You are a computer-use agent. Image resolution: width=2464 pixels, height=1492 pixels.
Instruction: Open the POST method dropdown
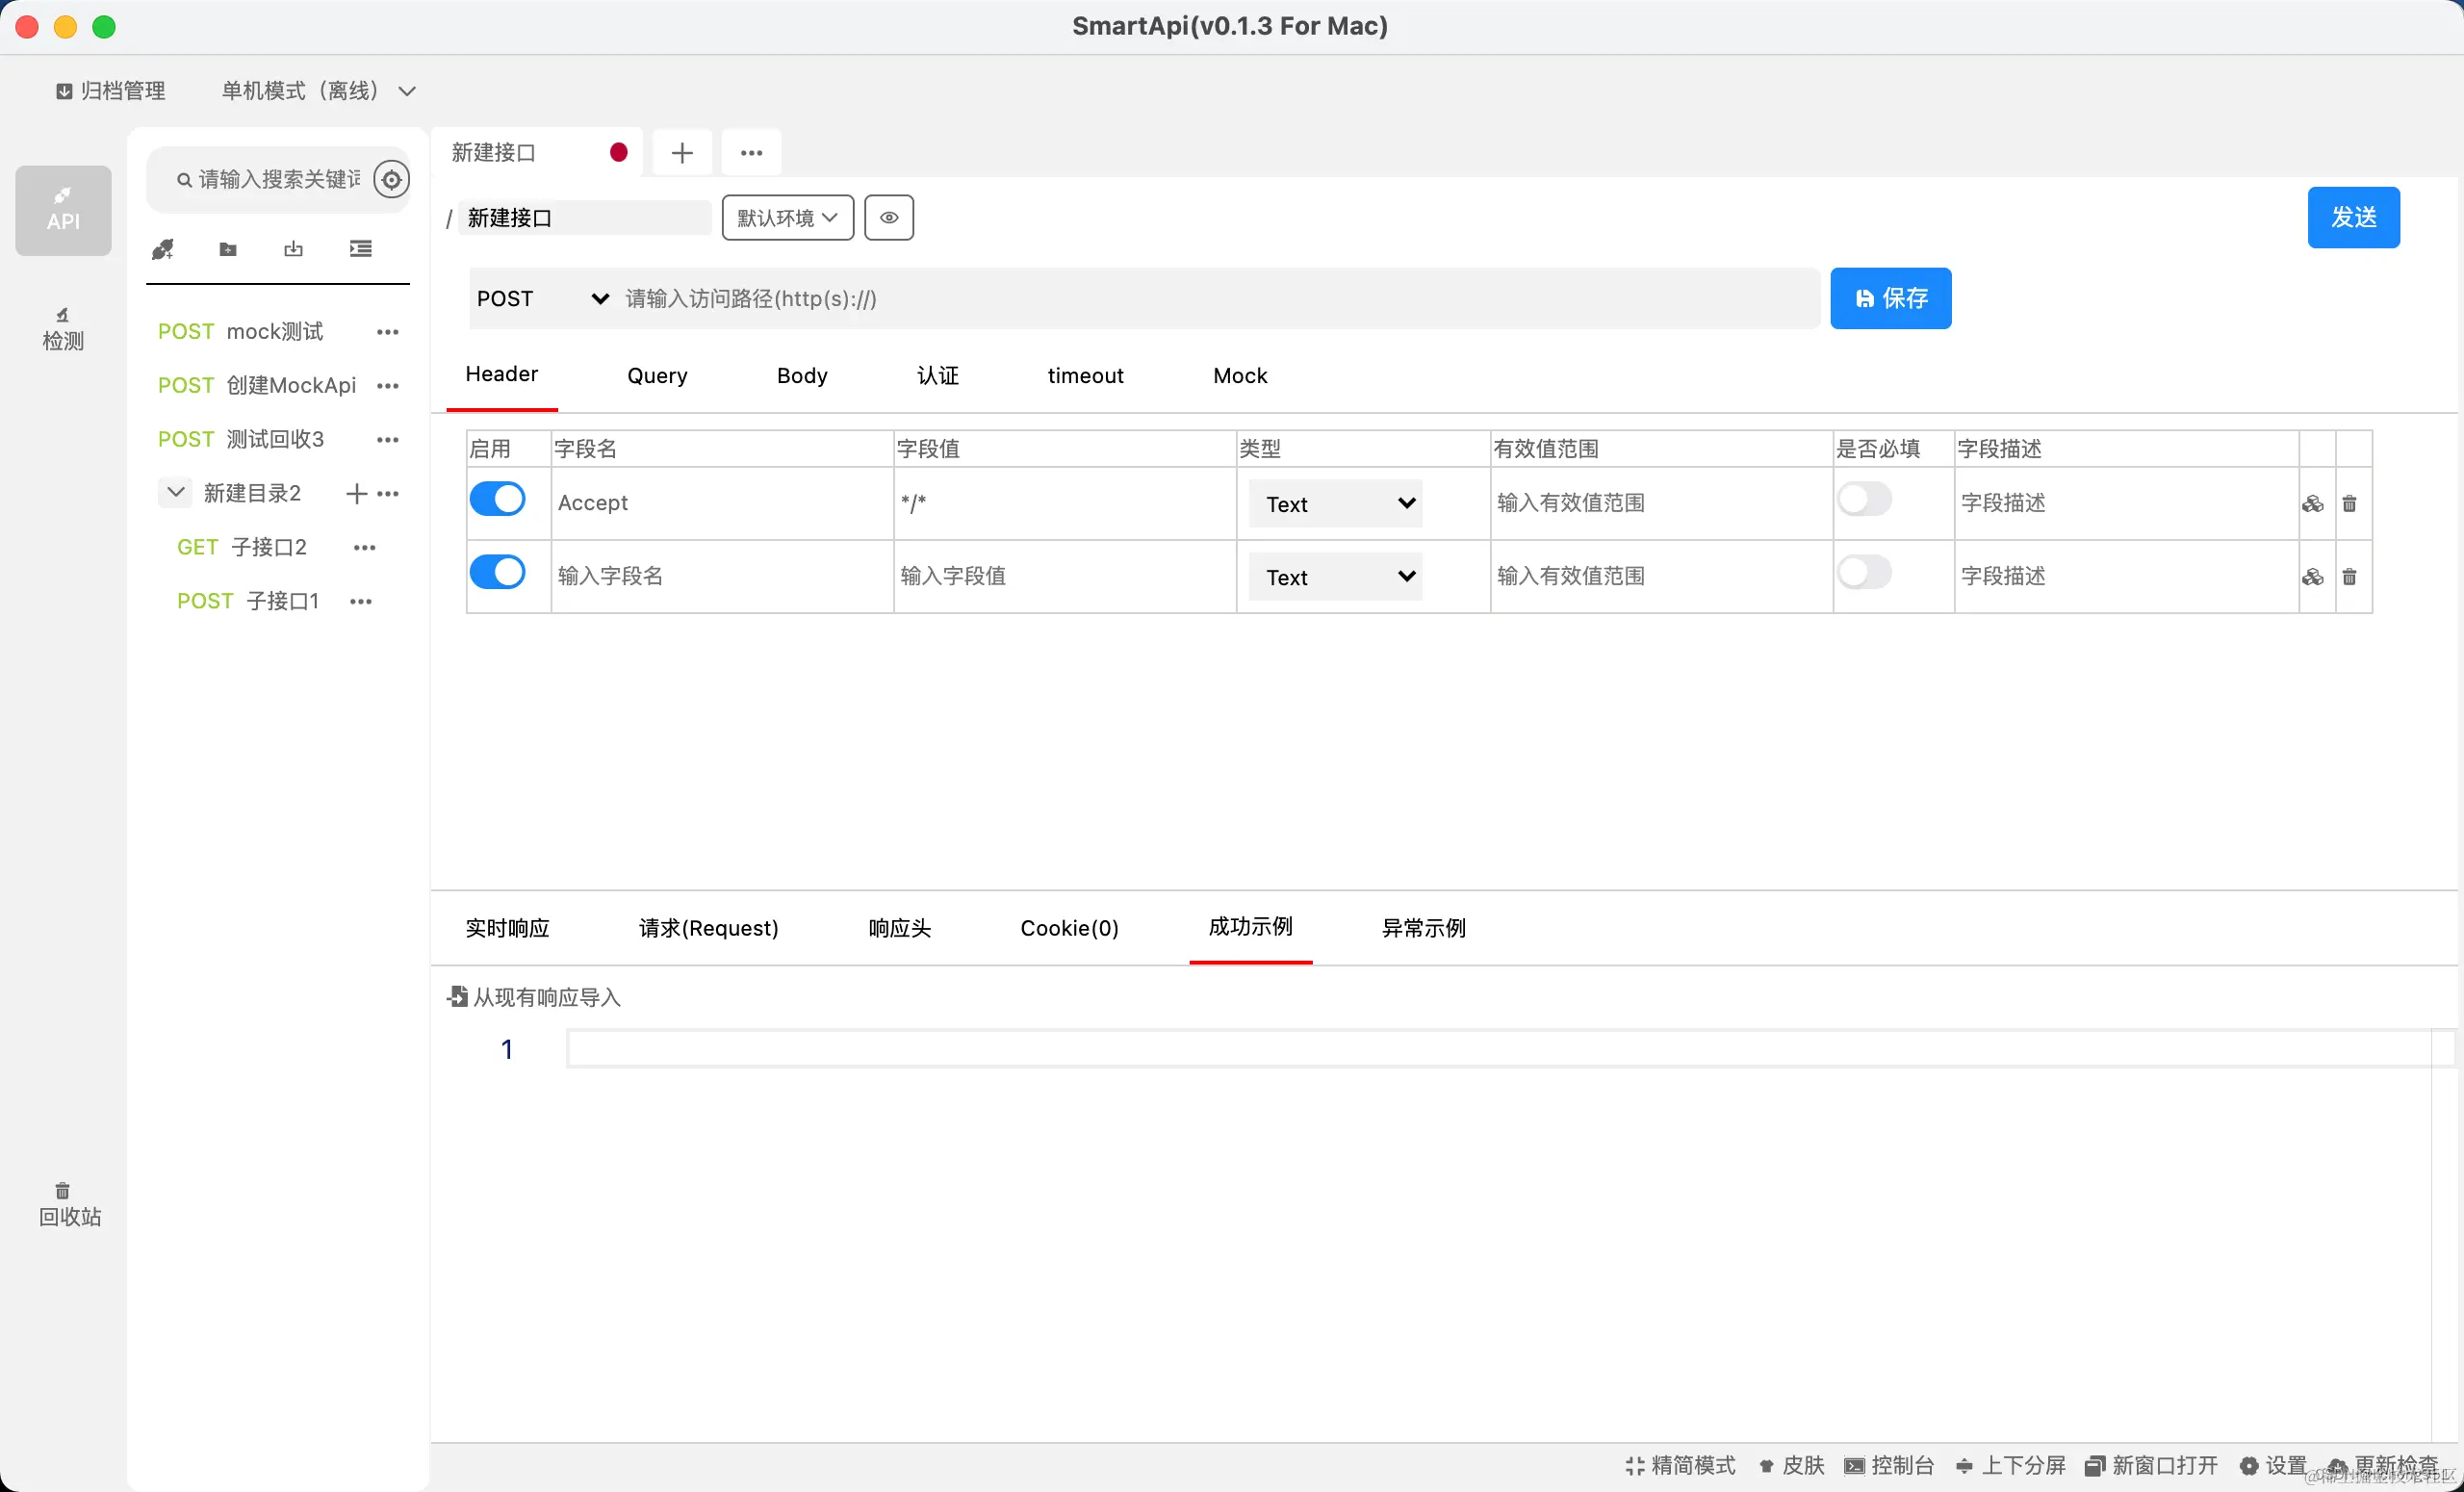tap(540, 298)
